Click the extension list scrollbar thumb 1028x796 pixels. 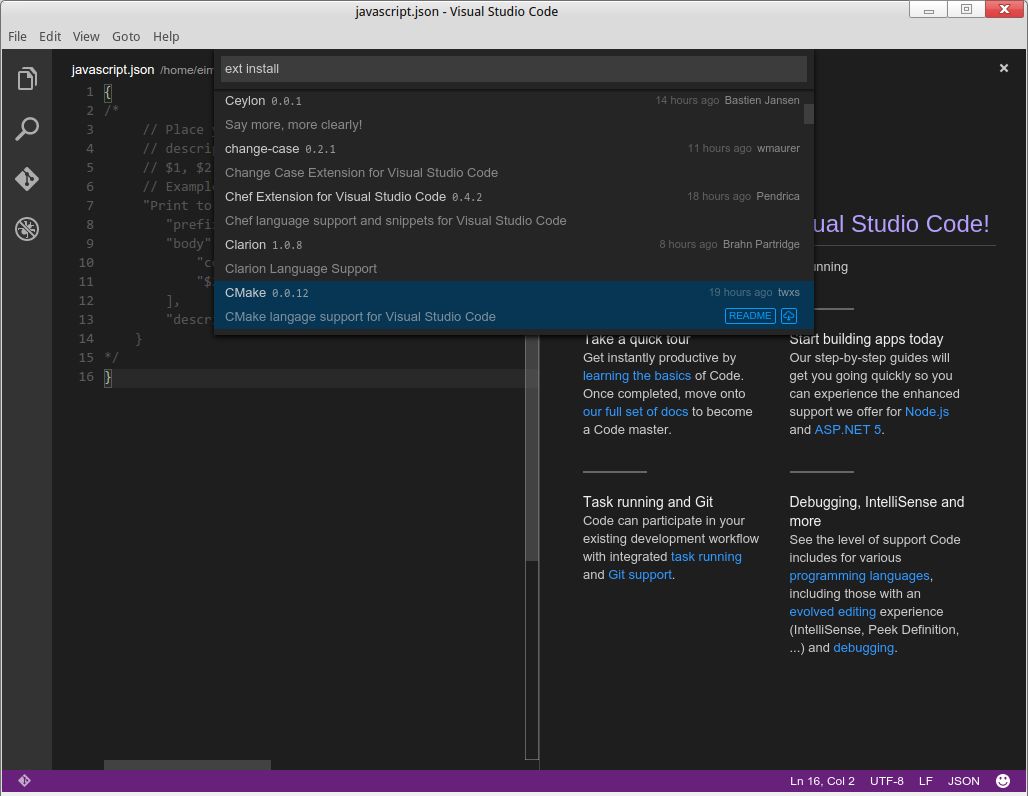pos(809,114)
